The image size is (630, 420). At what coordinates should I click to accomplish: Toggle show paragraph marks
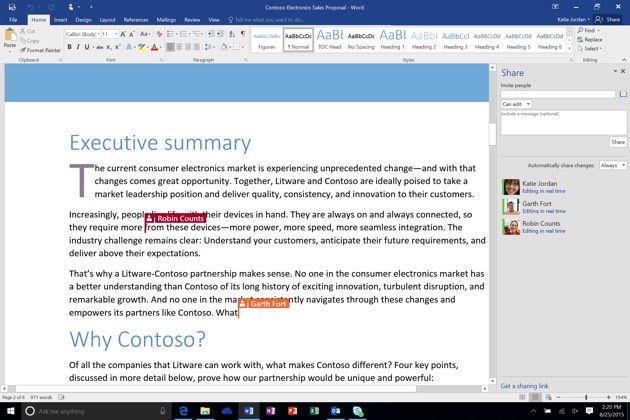click(243, 34)
